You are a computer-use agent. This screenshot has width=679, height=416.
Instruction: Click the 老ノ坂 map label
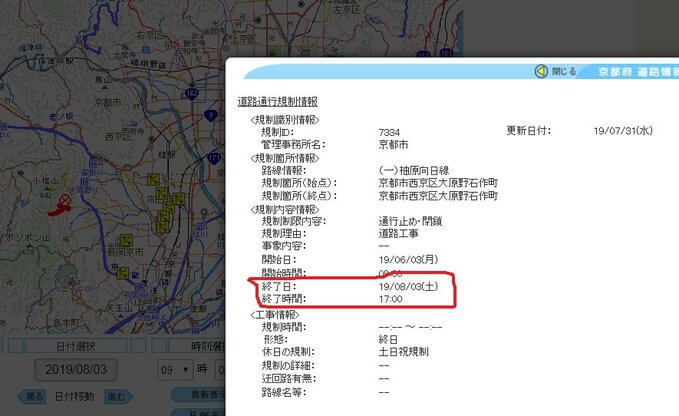[x=61, y=116]
